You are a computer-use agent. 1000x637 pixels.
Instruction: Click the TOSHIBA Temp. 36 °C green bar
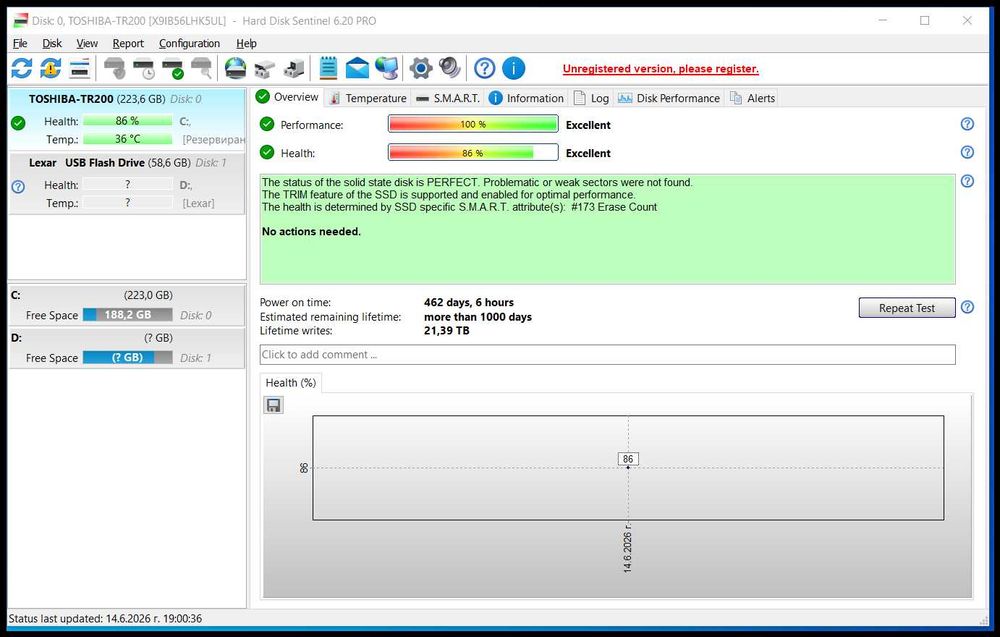128,138
